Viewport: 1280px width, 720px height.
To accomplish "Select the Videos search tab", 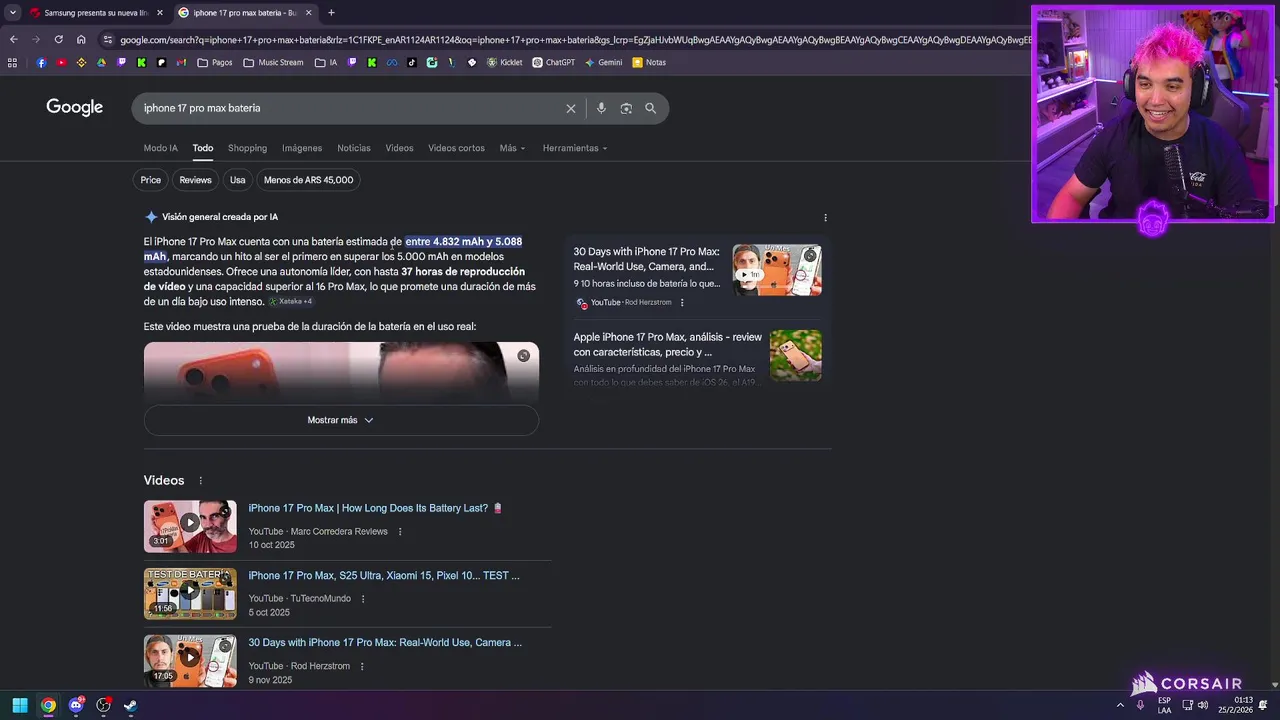I will pos(399,148).
